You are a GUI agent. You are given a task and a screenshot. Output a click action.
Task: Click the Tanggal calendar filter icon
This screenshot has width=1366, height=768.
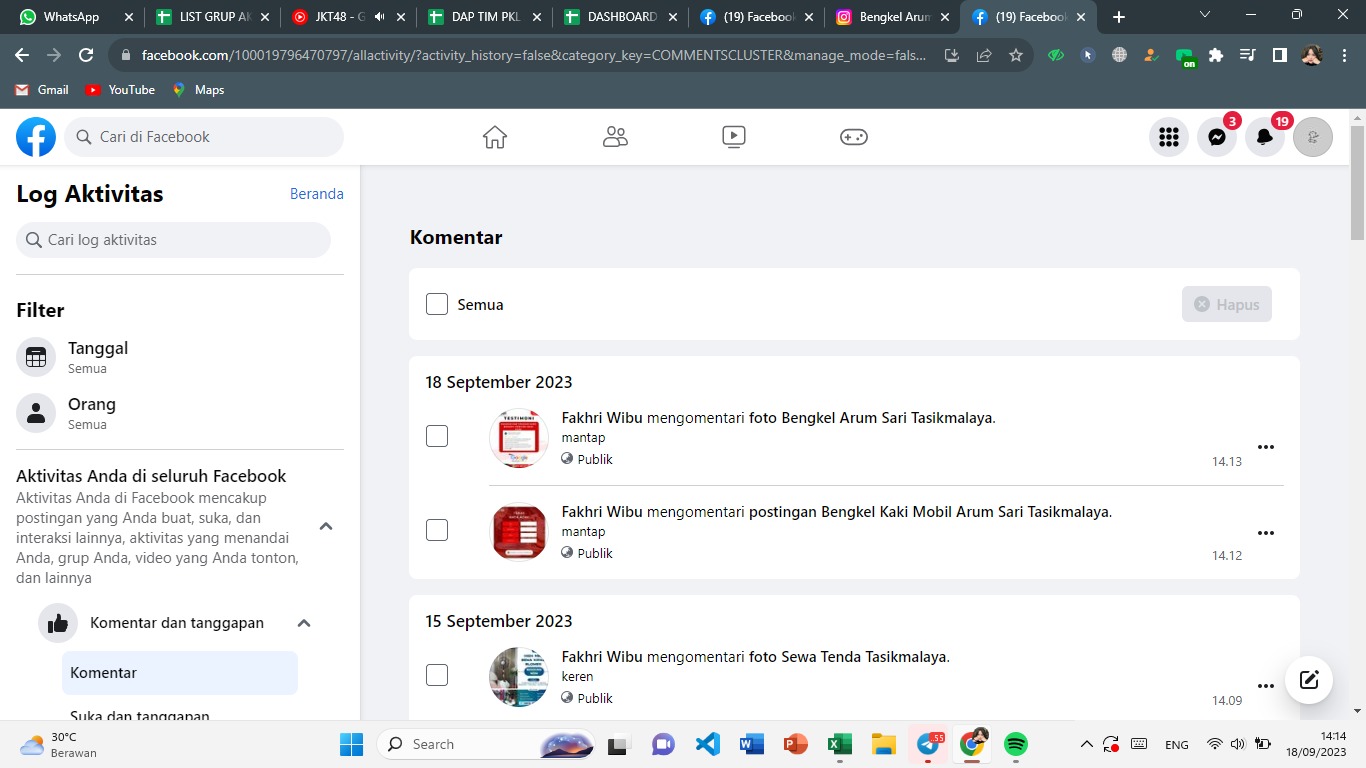tap(36, 357)
